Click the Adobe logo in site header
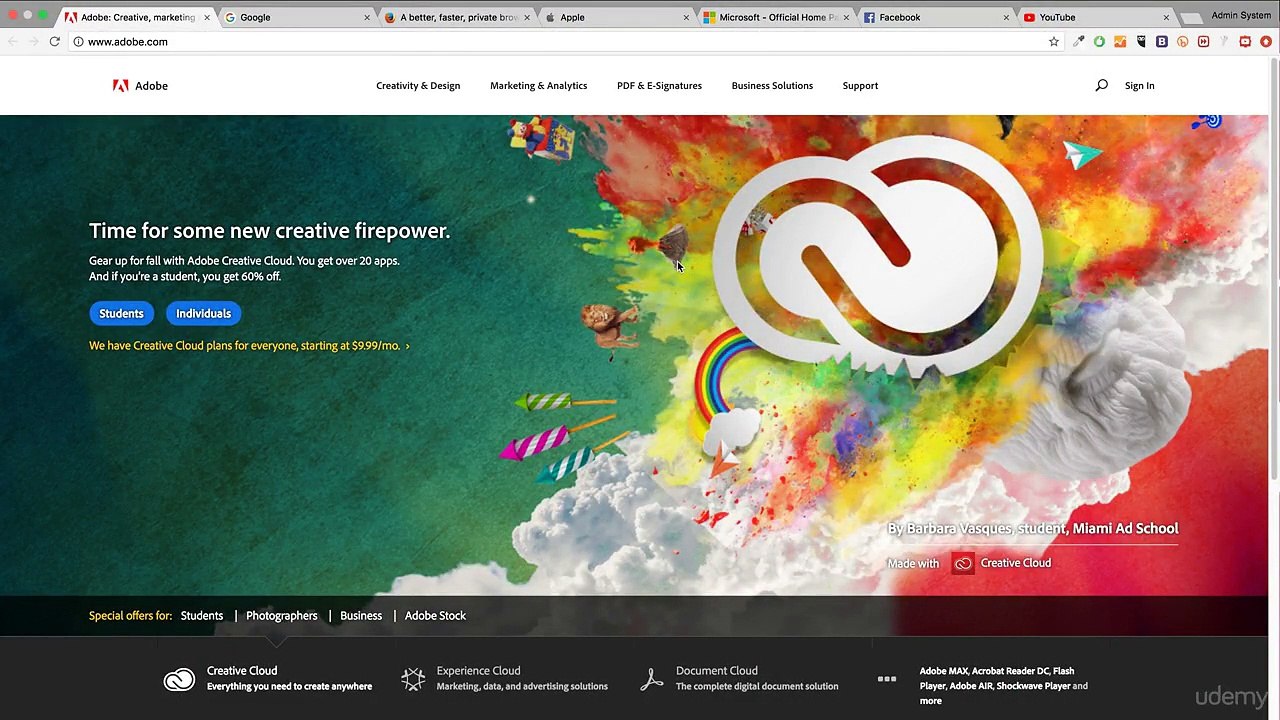This screenshot has width=1280, height=720. click(x=140, y=86)
